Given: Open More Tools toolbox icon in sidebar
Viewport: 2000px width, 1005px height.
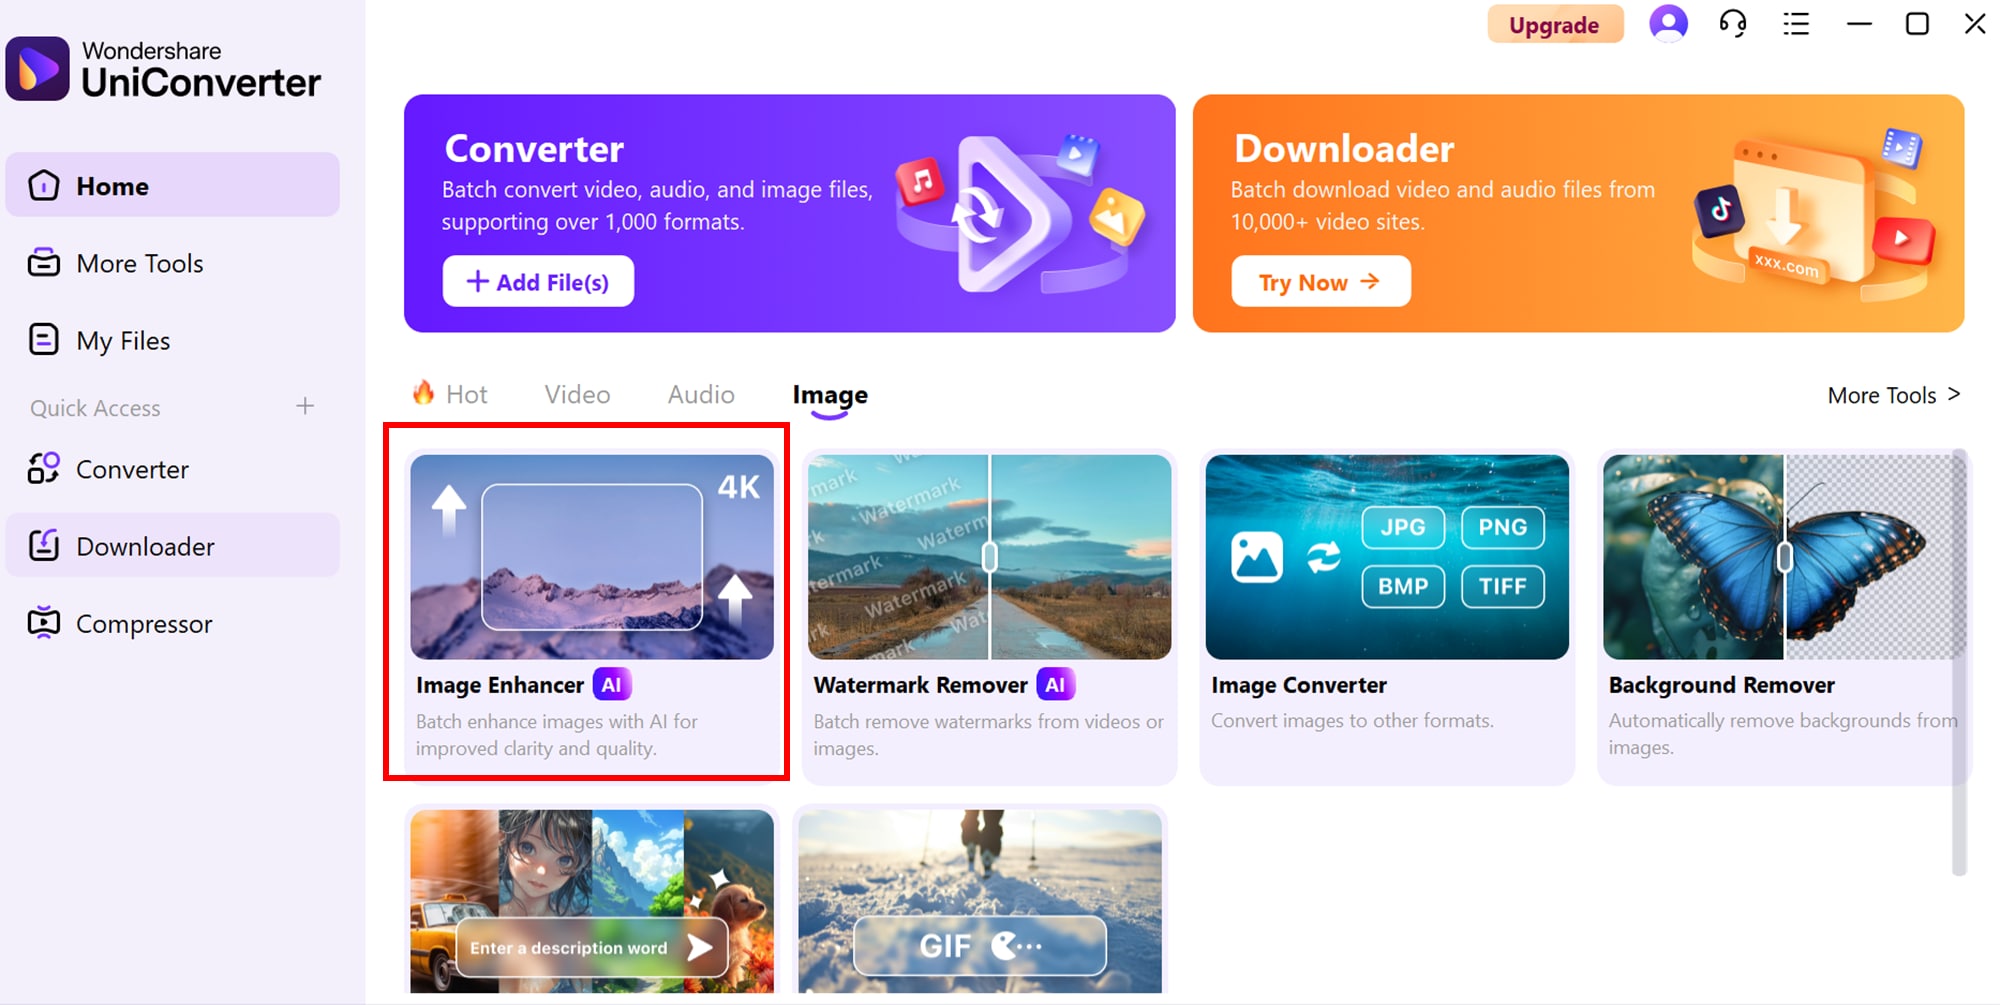Looking at the screenshot, I should 44,263.
